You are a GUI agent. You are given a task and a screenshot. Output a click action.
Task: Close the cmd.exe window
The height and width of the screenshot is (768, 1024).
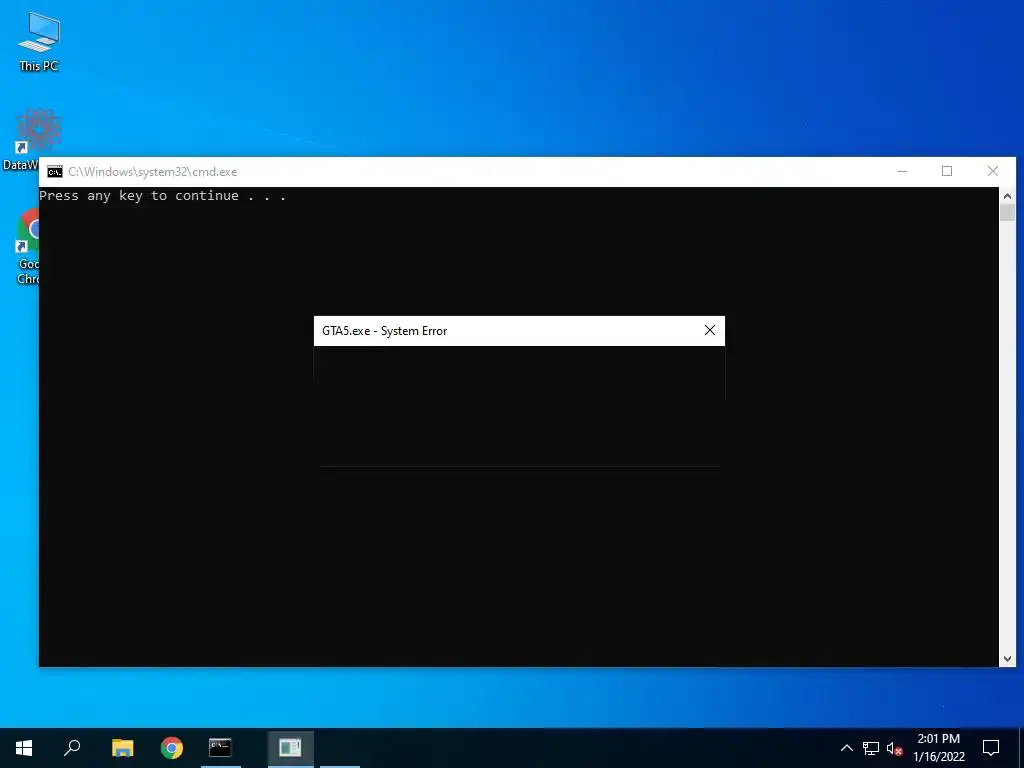coord(993,171)
